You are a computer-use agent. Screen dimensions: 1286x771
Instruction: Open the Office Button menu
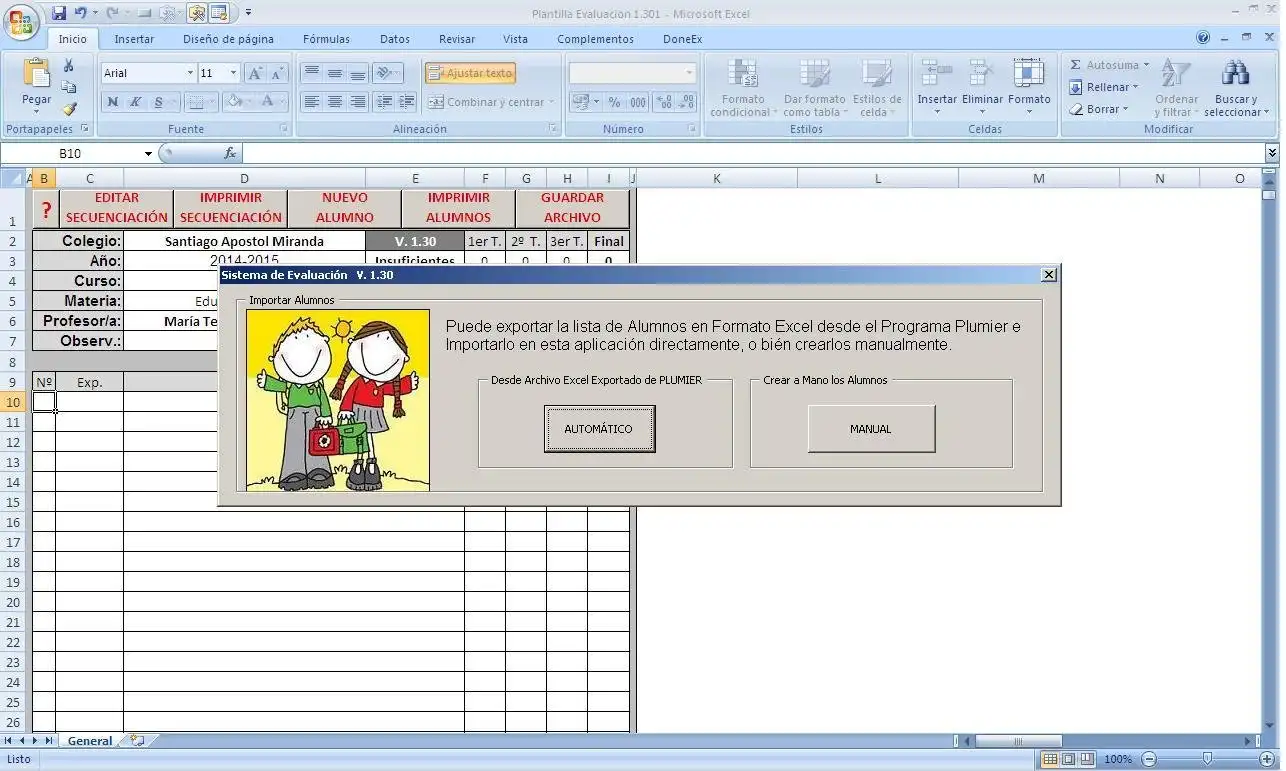[21, 21]
